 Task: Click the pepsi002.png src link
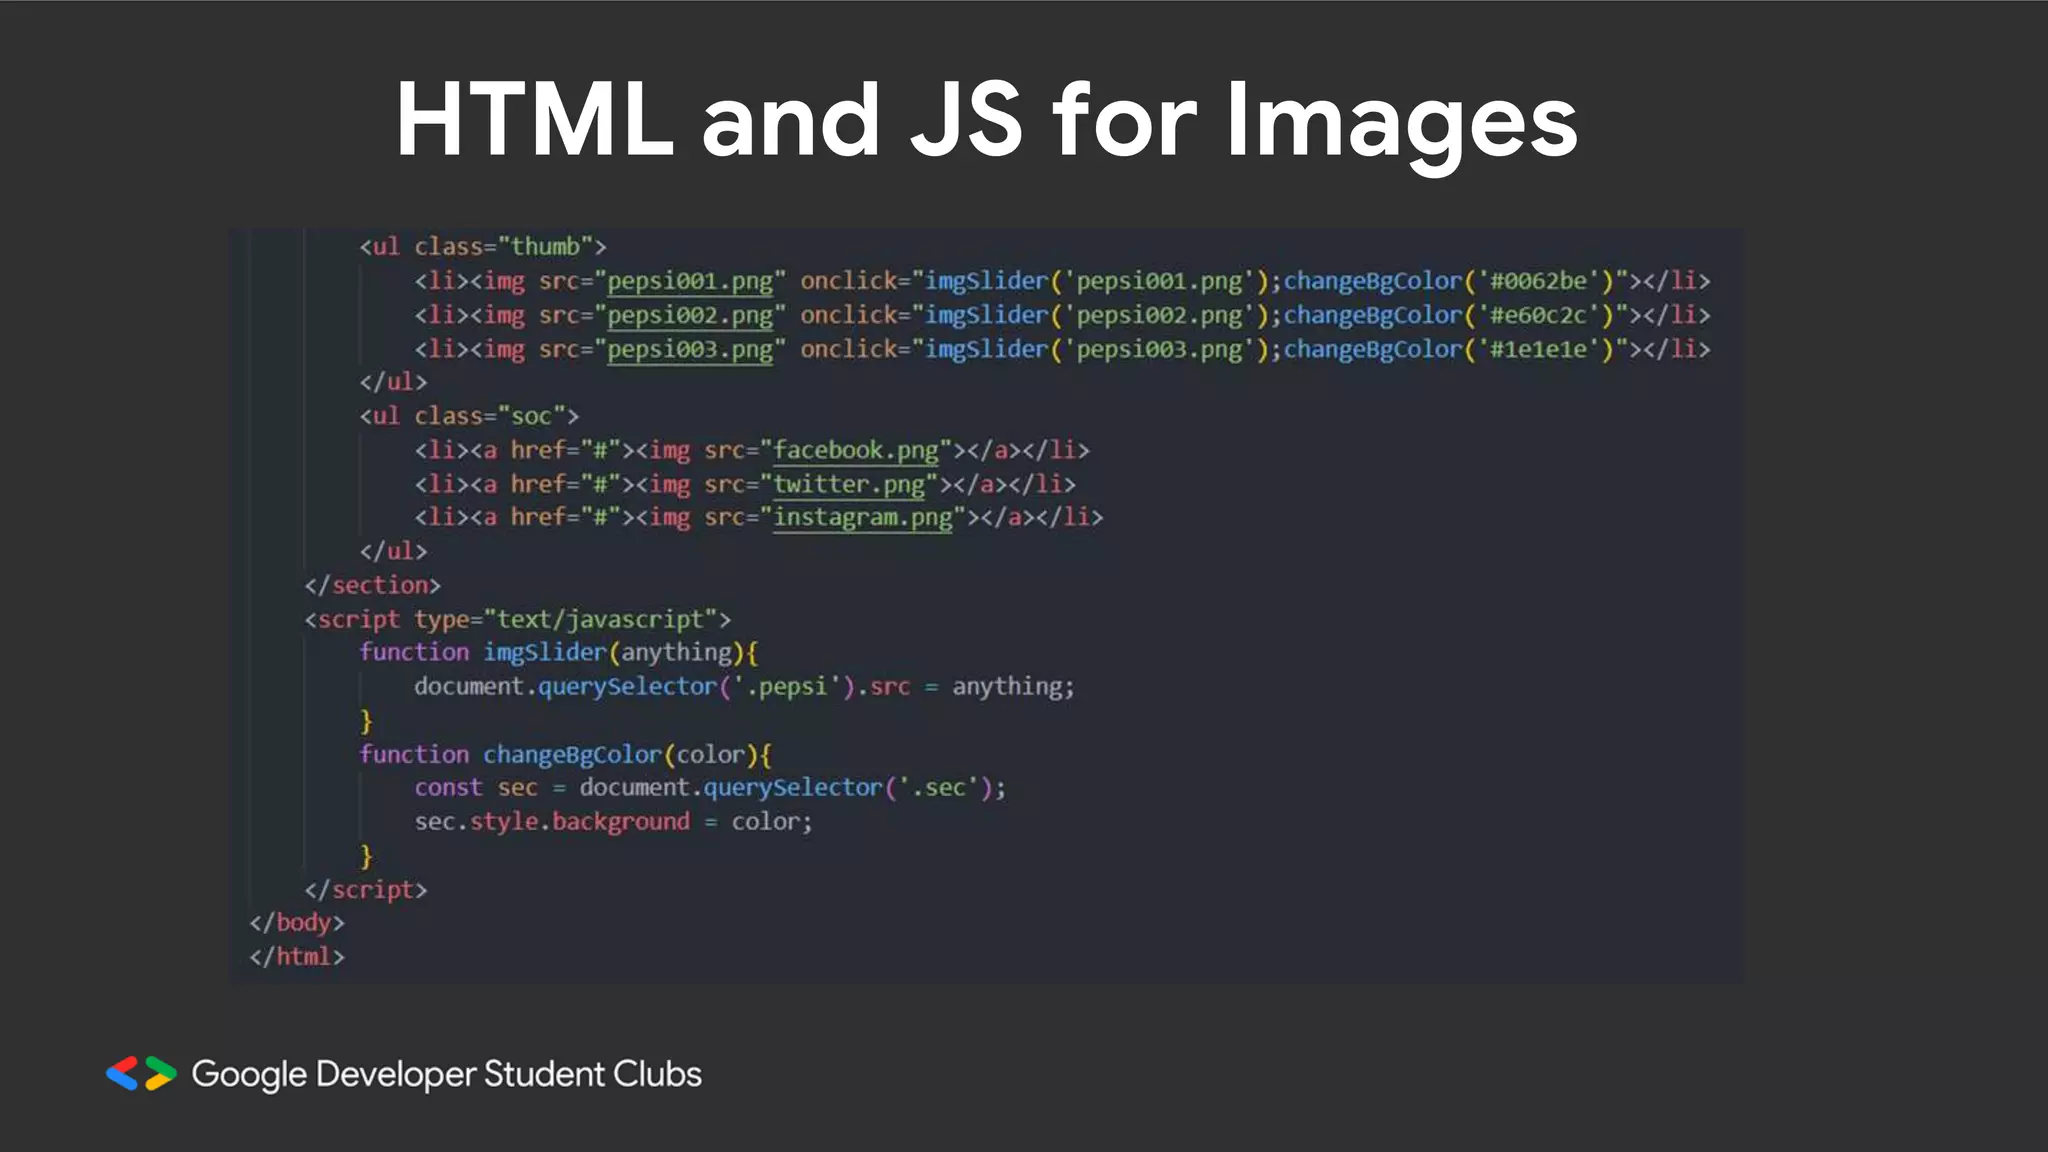click(690, 315)
